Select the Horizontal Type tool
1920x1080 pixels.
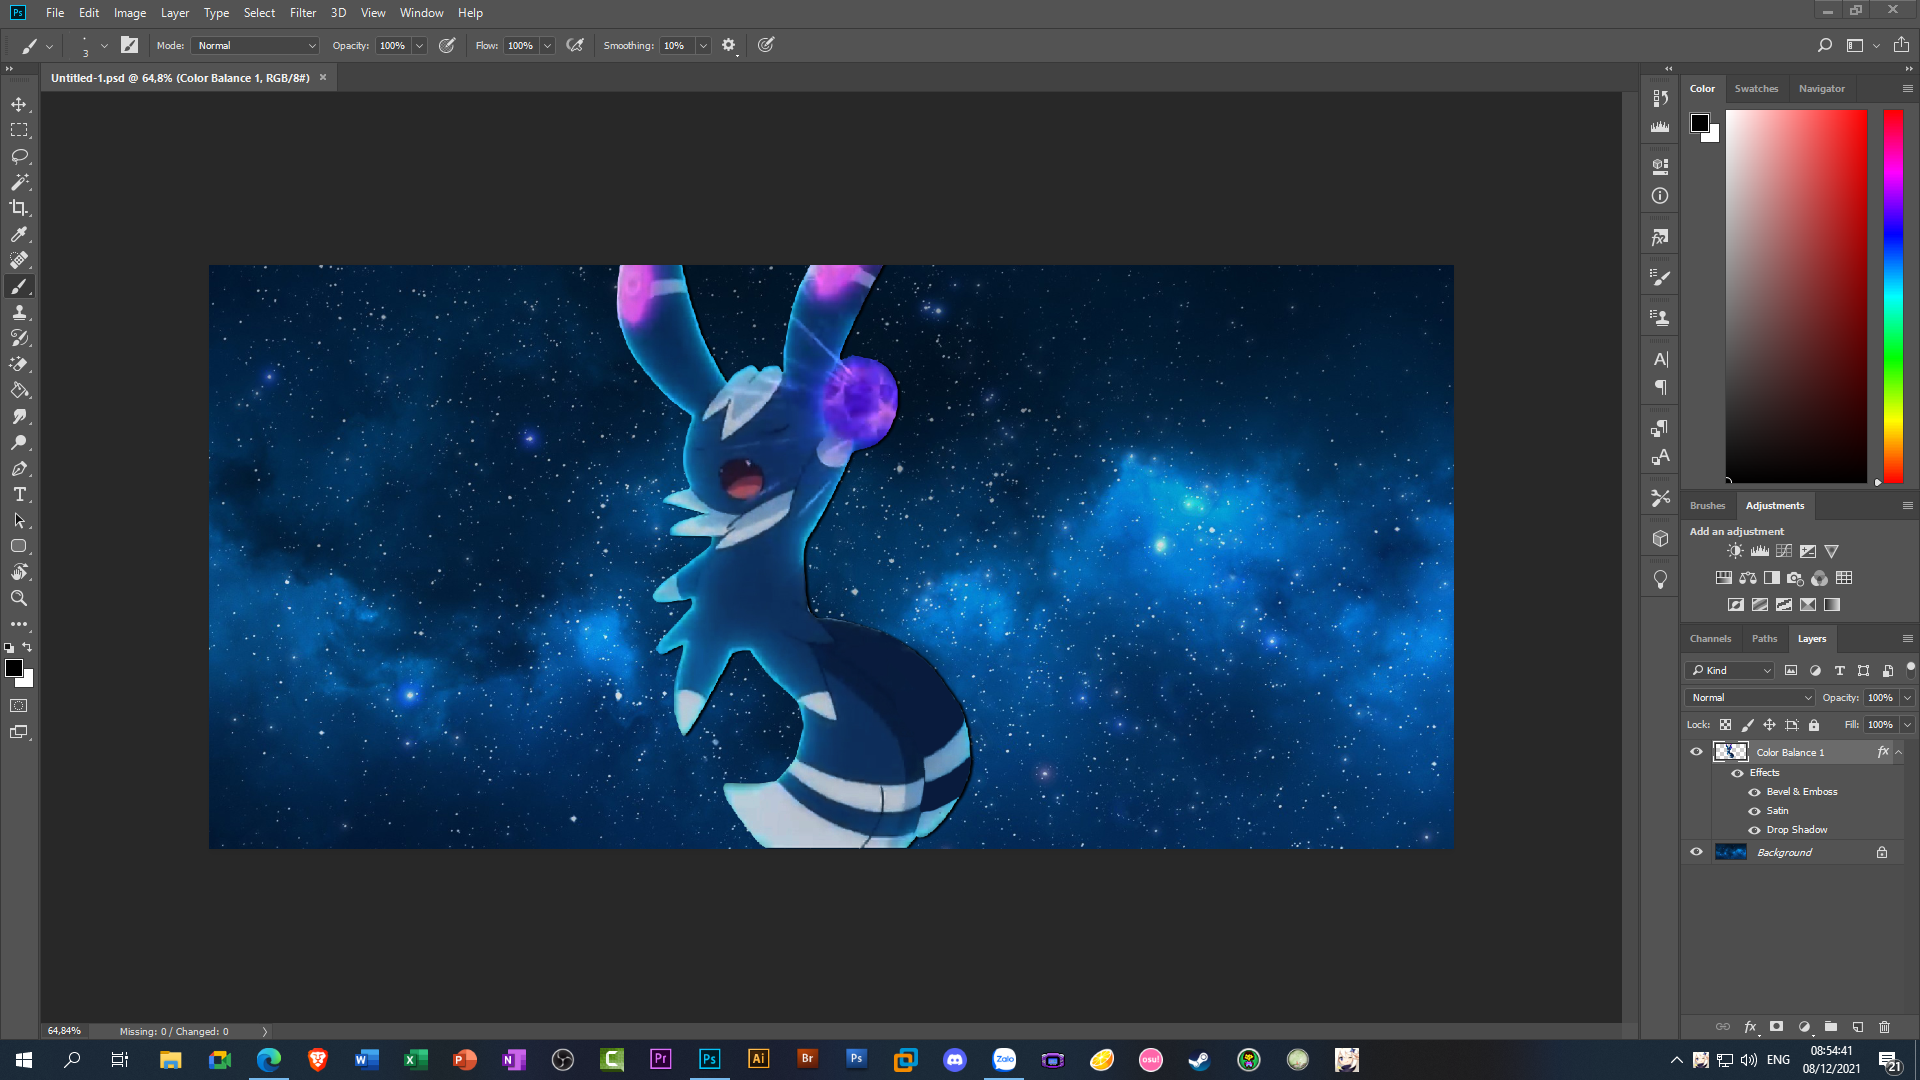[x=19, y=494]
